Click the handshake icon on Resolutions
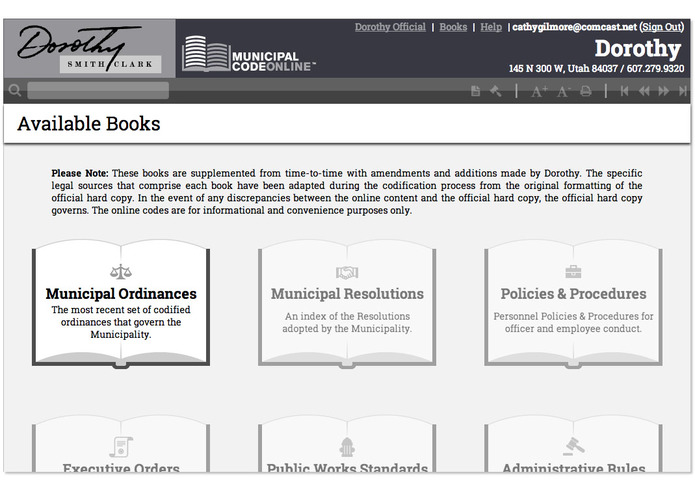The image size is (695, 494). [347, 272]
